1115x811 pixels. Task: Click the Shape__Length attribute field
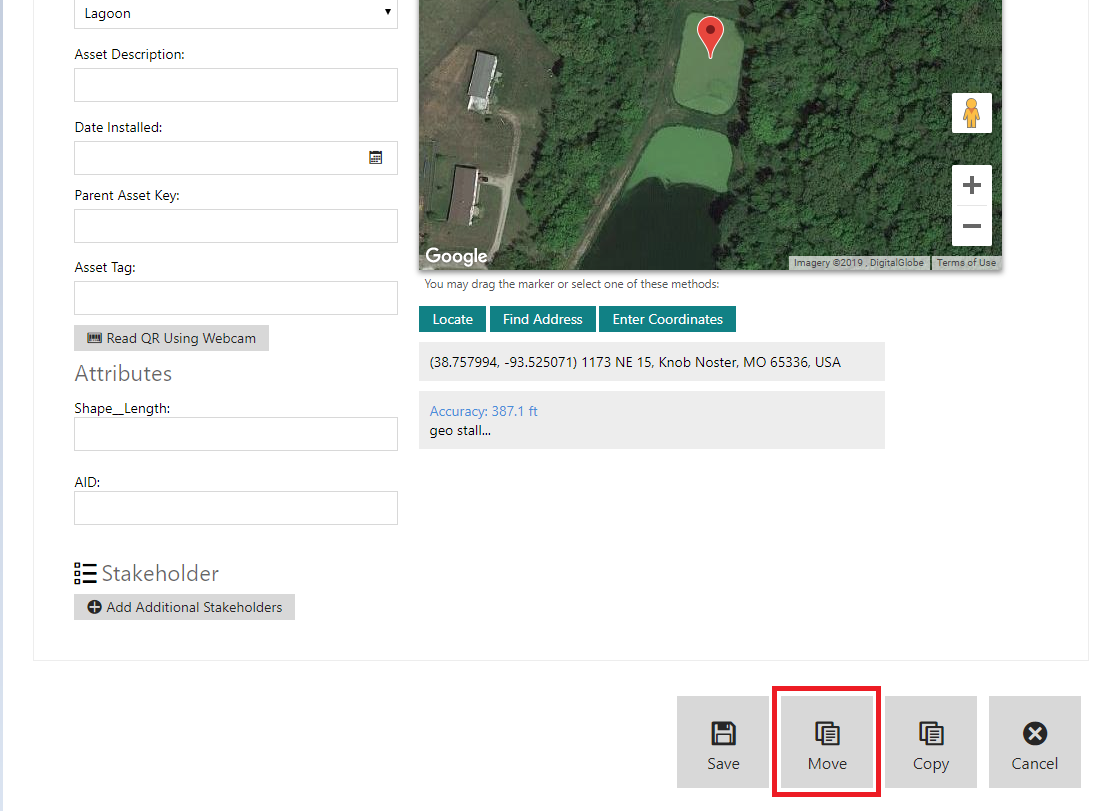(236, 434)
